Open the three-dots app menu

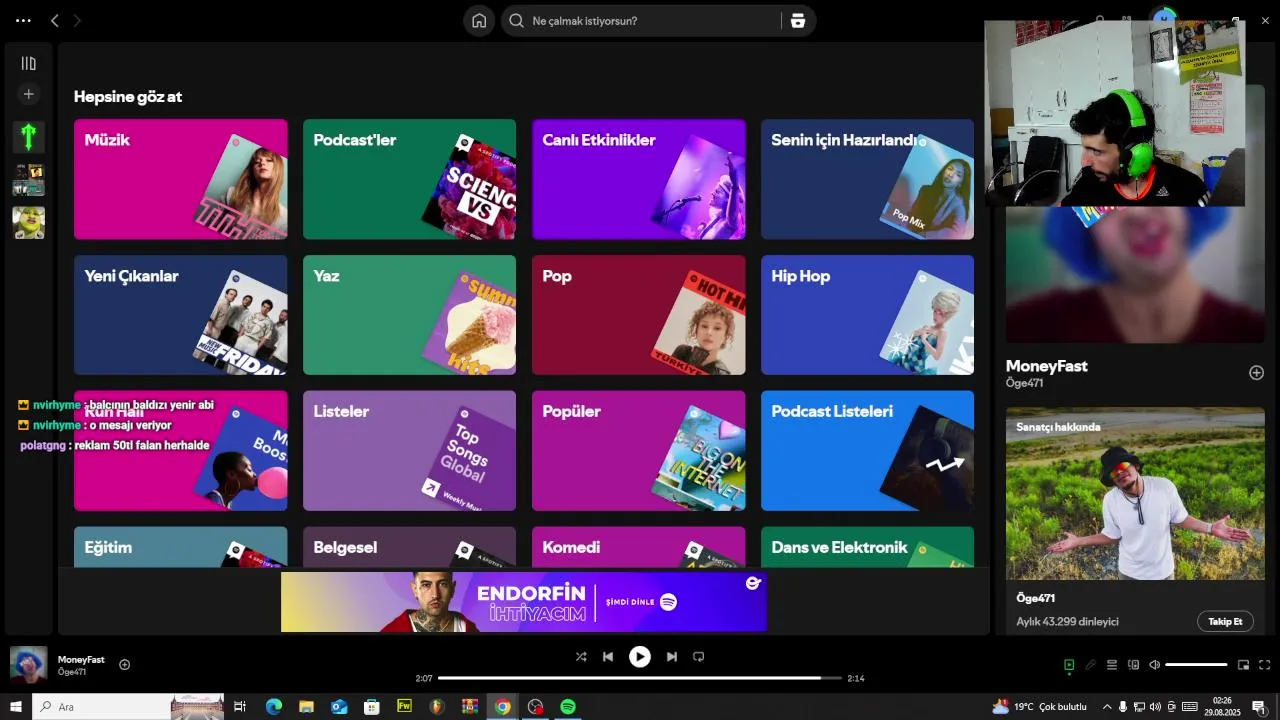[x=23, y=20]
